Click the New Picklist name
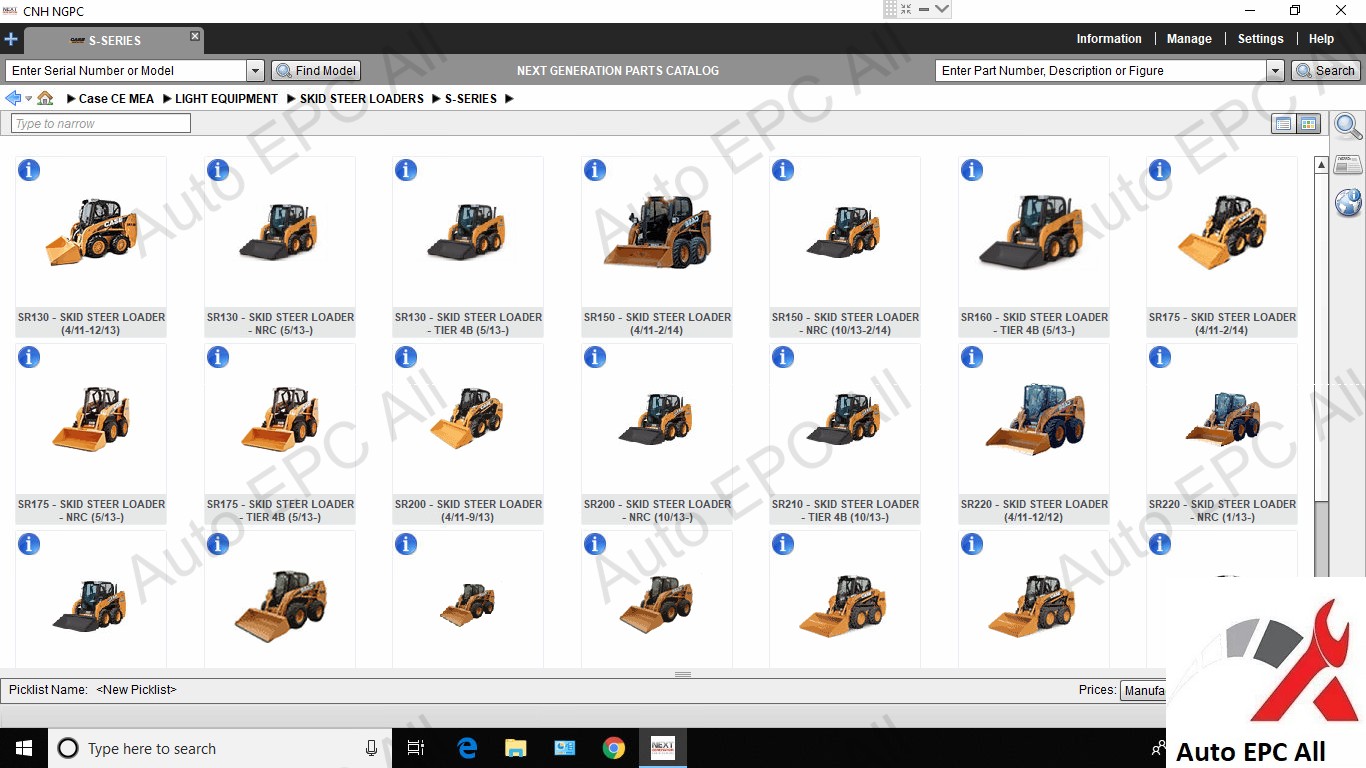 pos(136,690)
